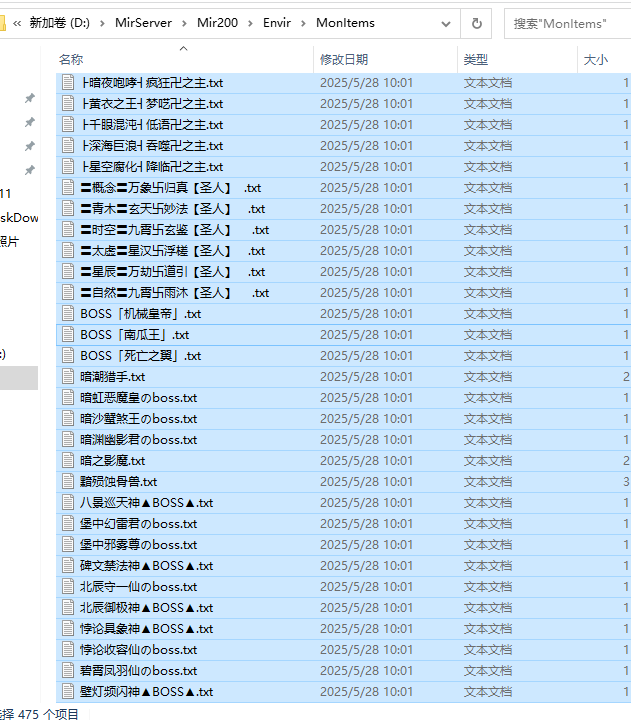Select the file 碧霄凤羽仙のboss.txt
The image size is (631, 727).
pyautogui.click(x=343, y=670)
